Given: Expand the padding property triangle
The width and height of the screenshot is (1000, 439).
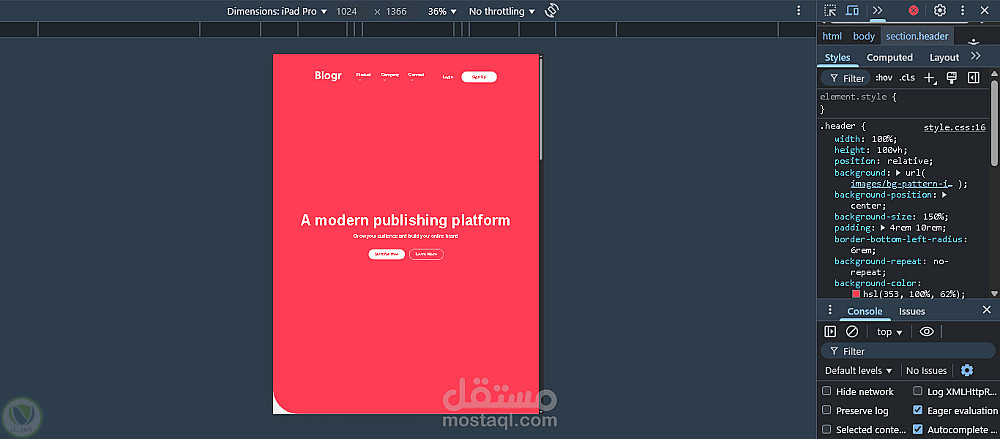Looking at the screenshot, I should pyautogui.click(x=884, y=228).
